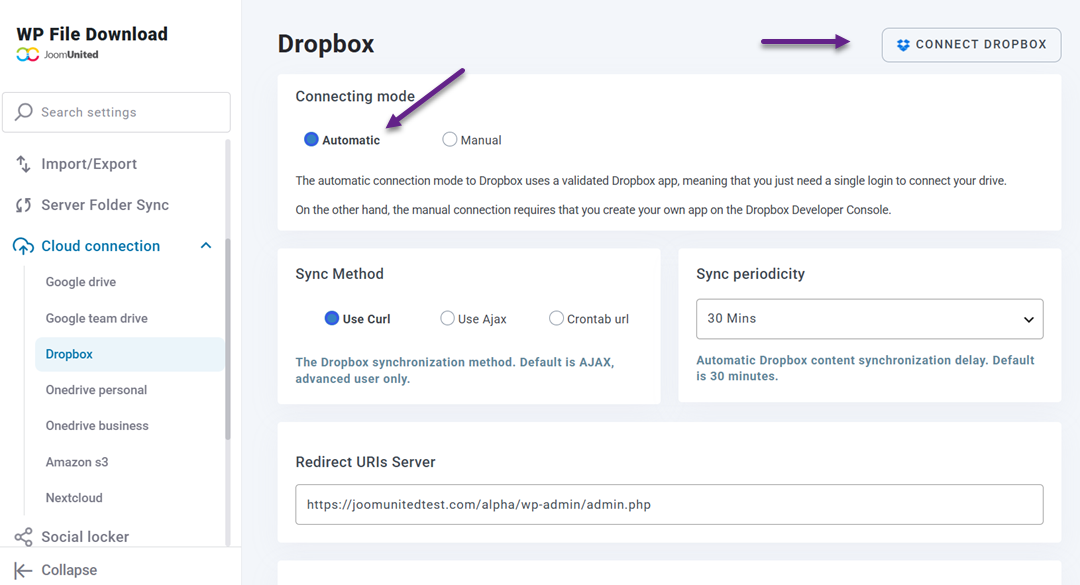Open Social locker settings
This screenshot has height=585, width=1080.
coord(85,537)
